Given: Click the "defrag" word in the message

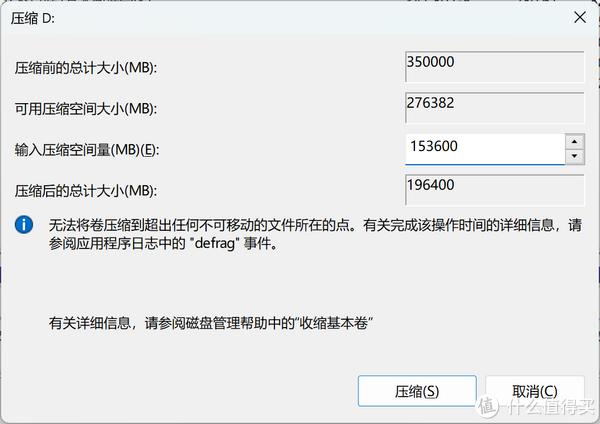Looking at the screenshot, I should point(215,243).
